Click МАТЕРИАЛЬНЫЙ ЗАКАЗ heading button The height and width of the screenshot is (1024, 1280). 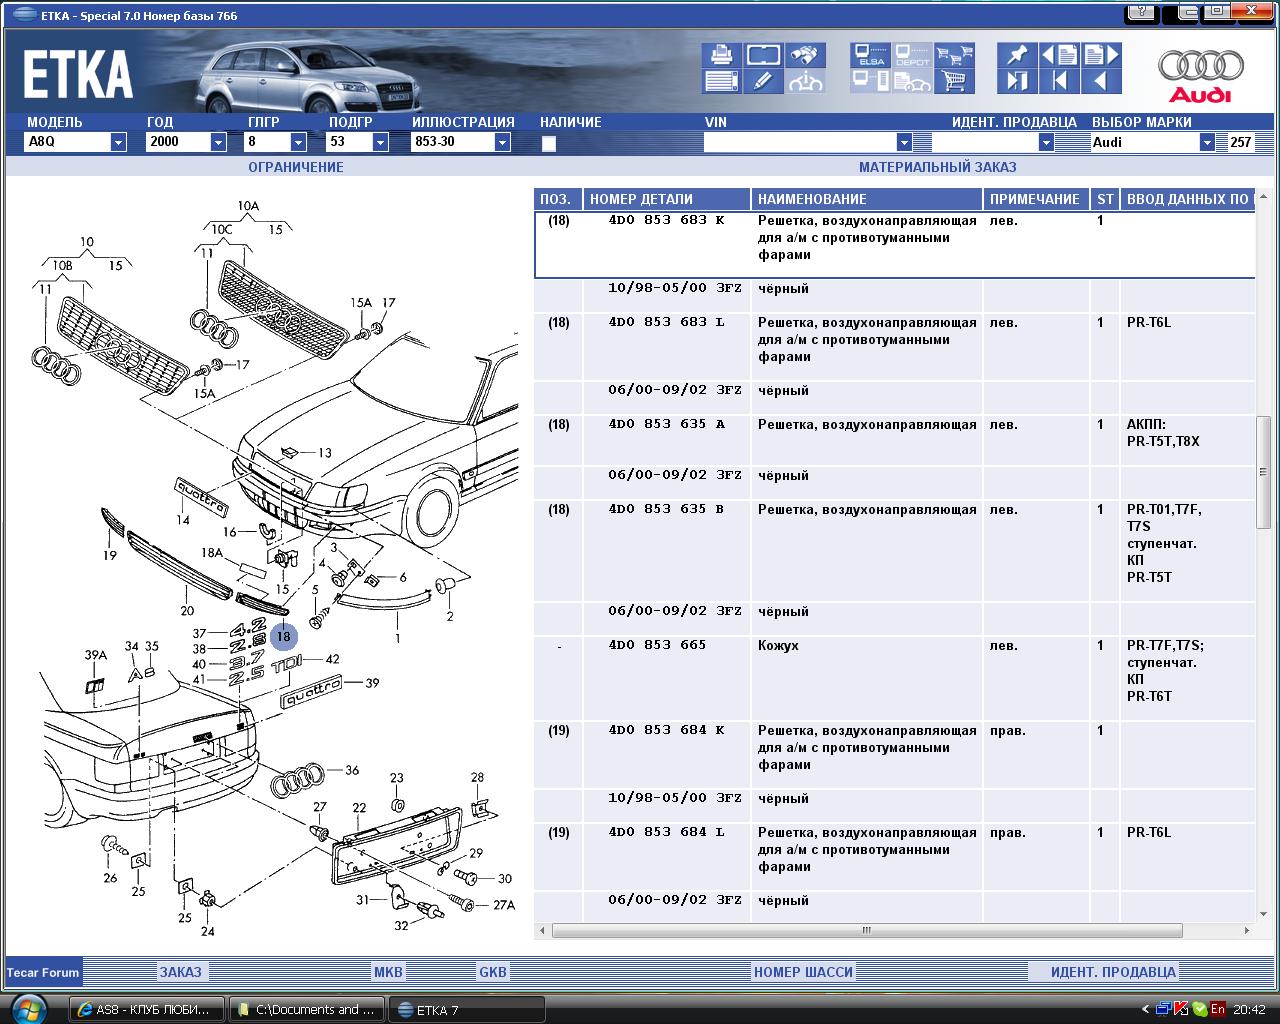pyautogui.click(x=937, y=167)
